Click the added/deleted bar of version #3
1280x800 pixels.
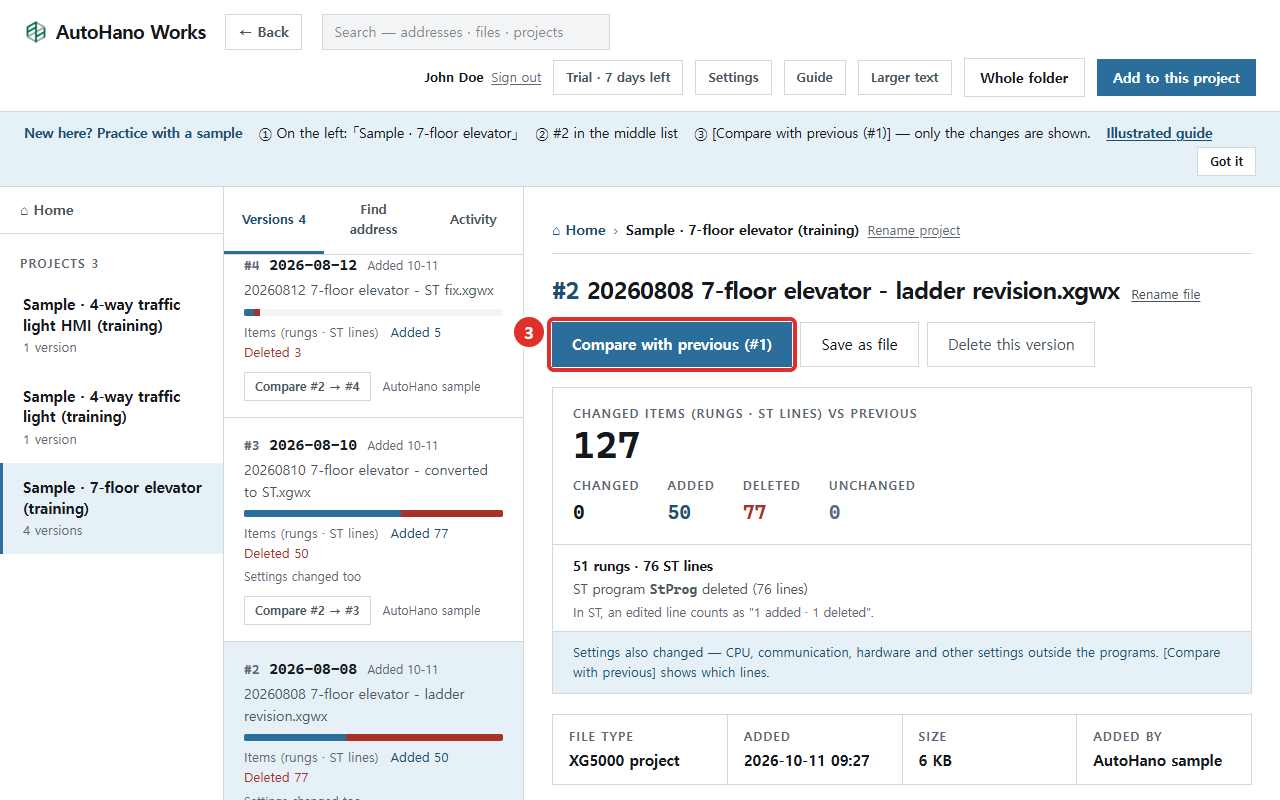coord(373,514)
